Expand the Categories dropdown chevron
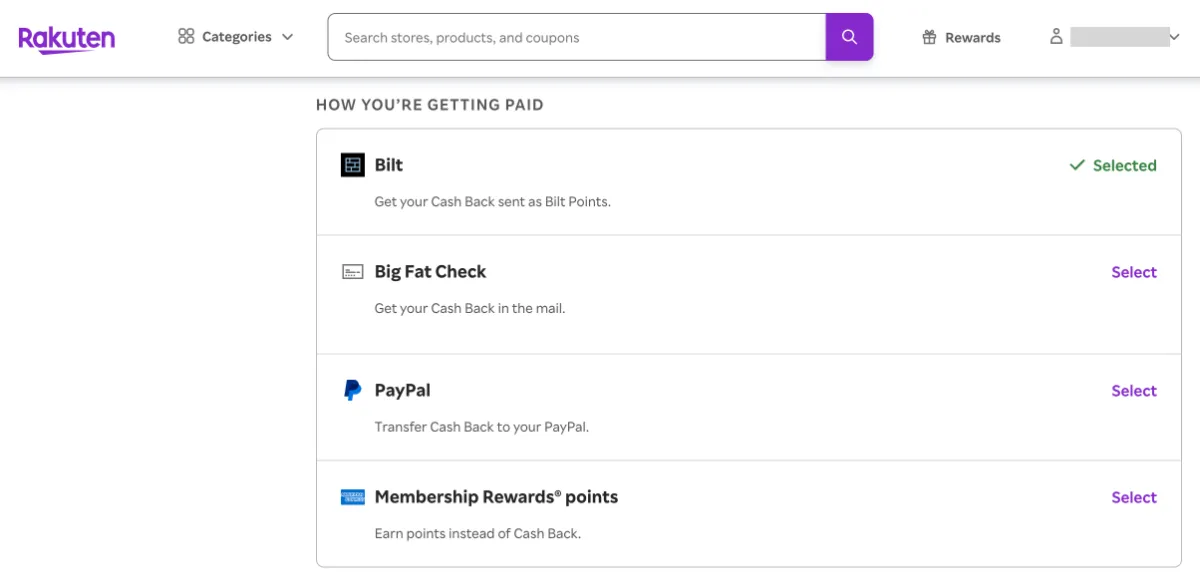 [288, 37]
